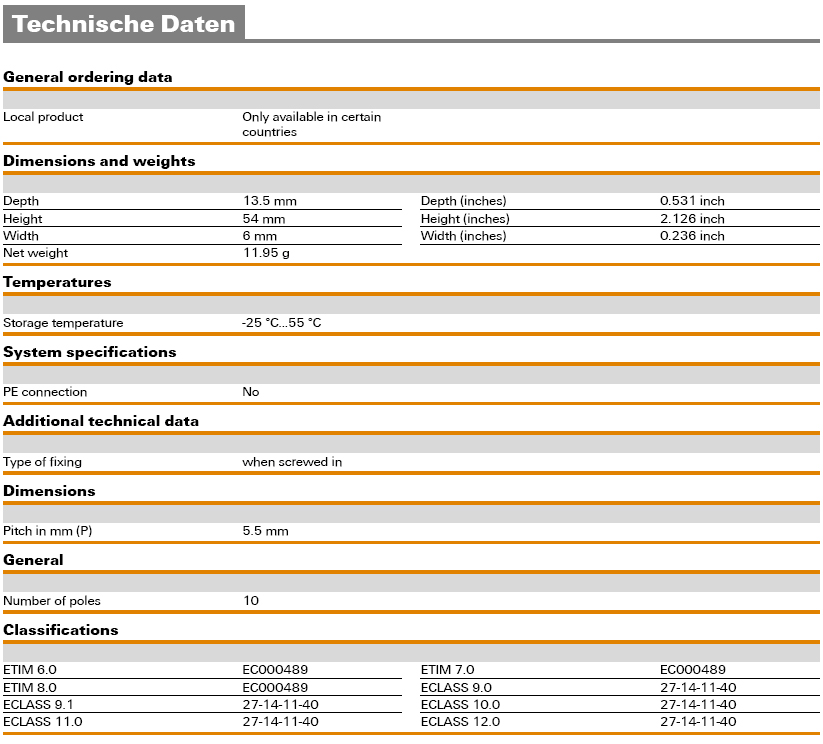Click the 11.95 g net weight value
823x744 pixels.
[x=265, y=254]
